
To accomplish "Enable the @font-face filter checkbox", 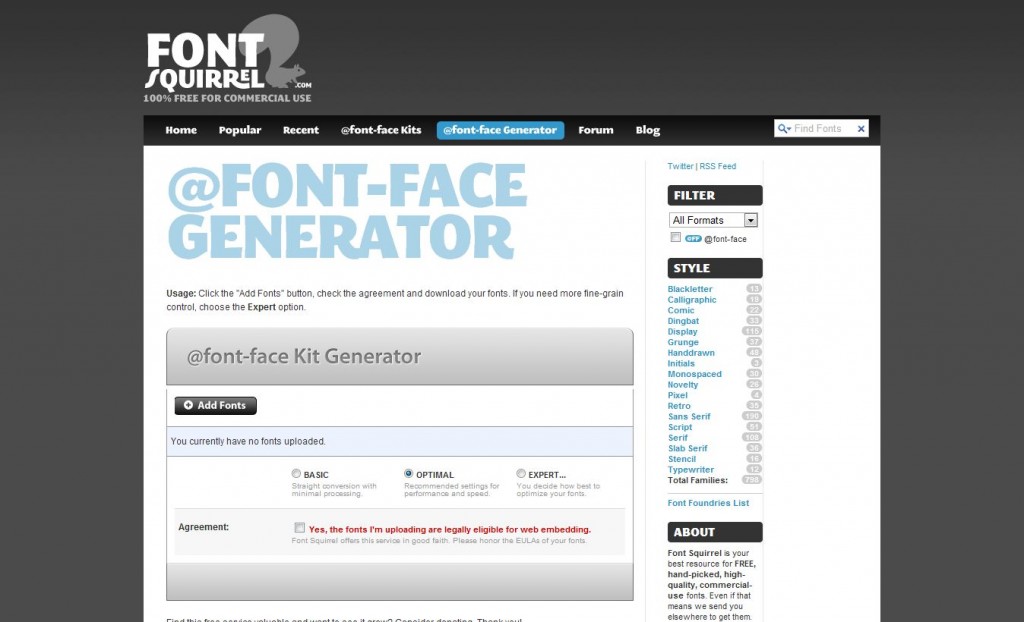I will click(676, 238).
